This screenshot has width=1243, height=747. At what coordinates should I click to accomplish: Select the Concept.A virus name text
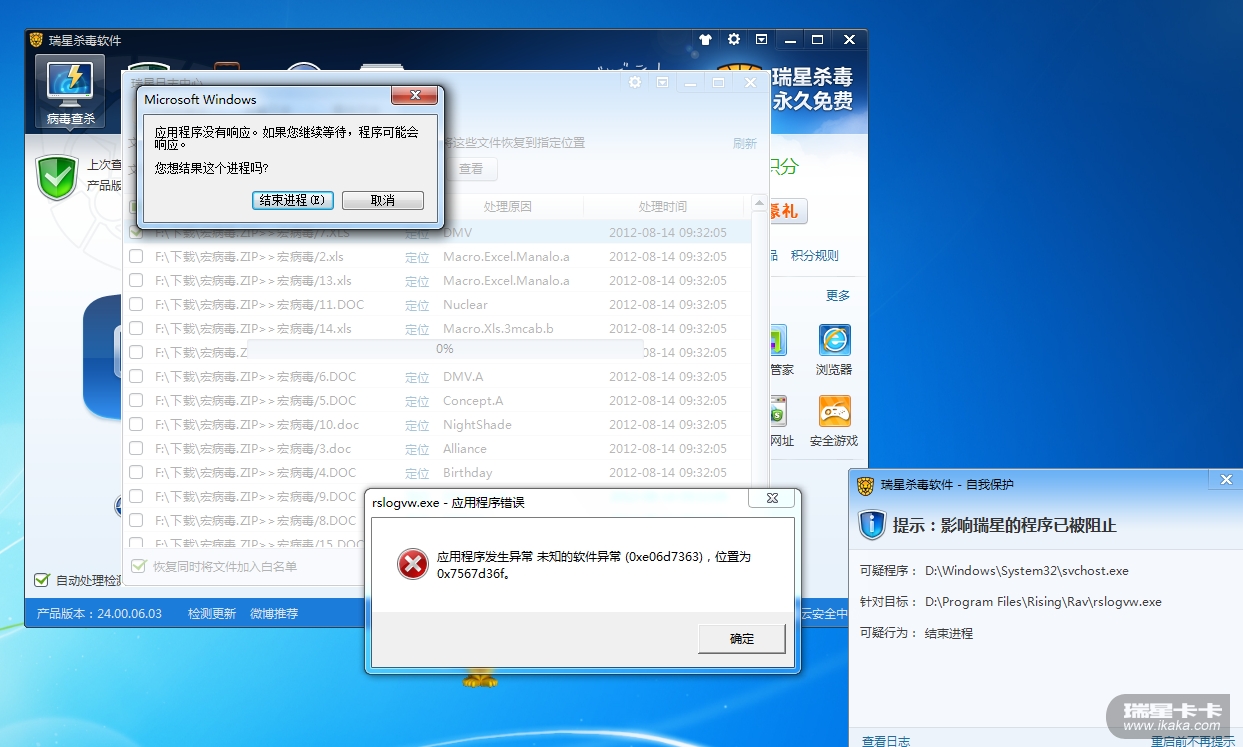click(x=473, y=400)
